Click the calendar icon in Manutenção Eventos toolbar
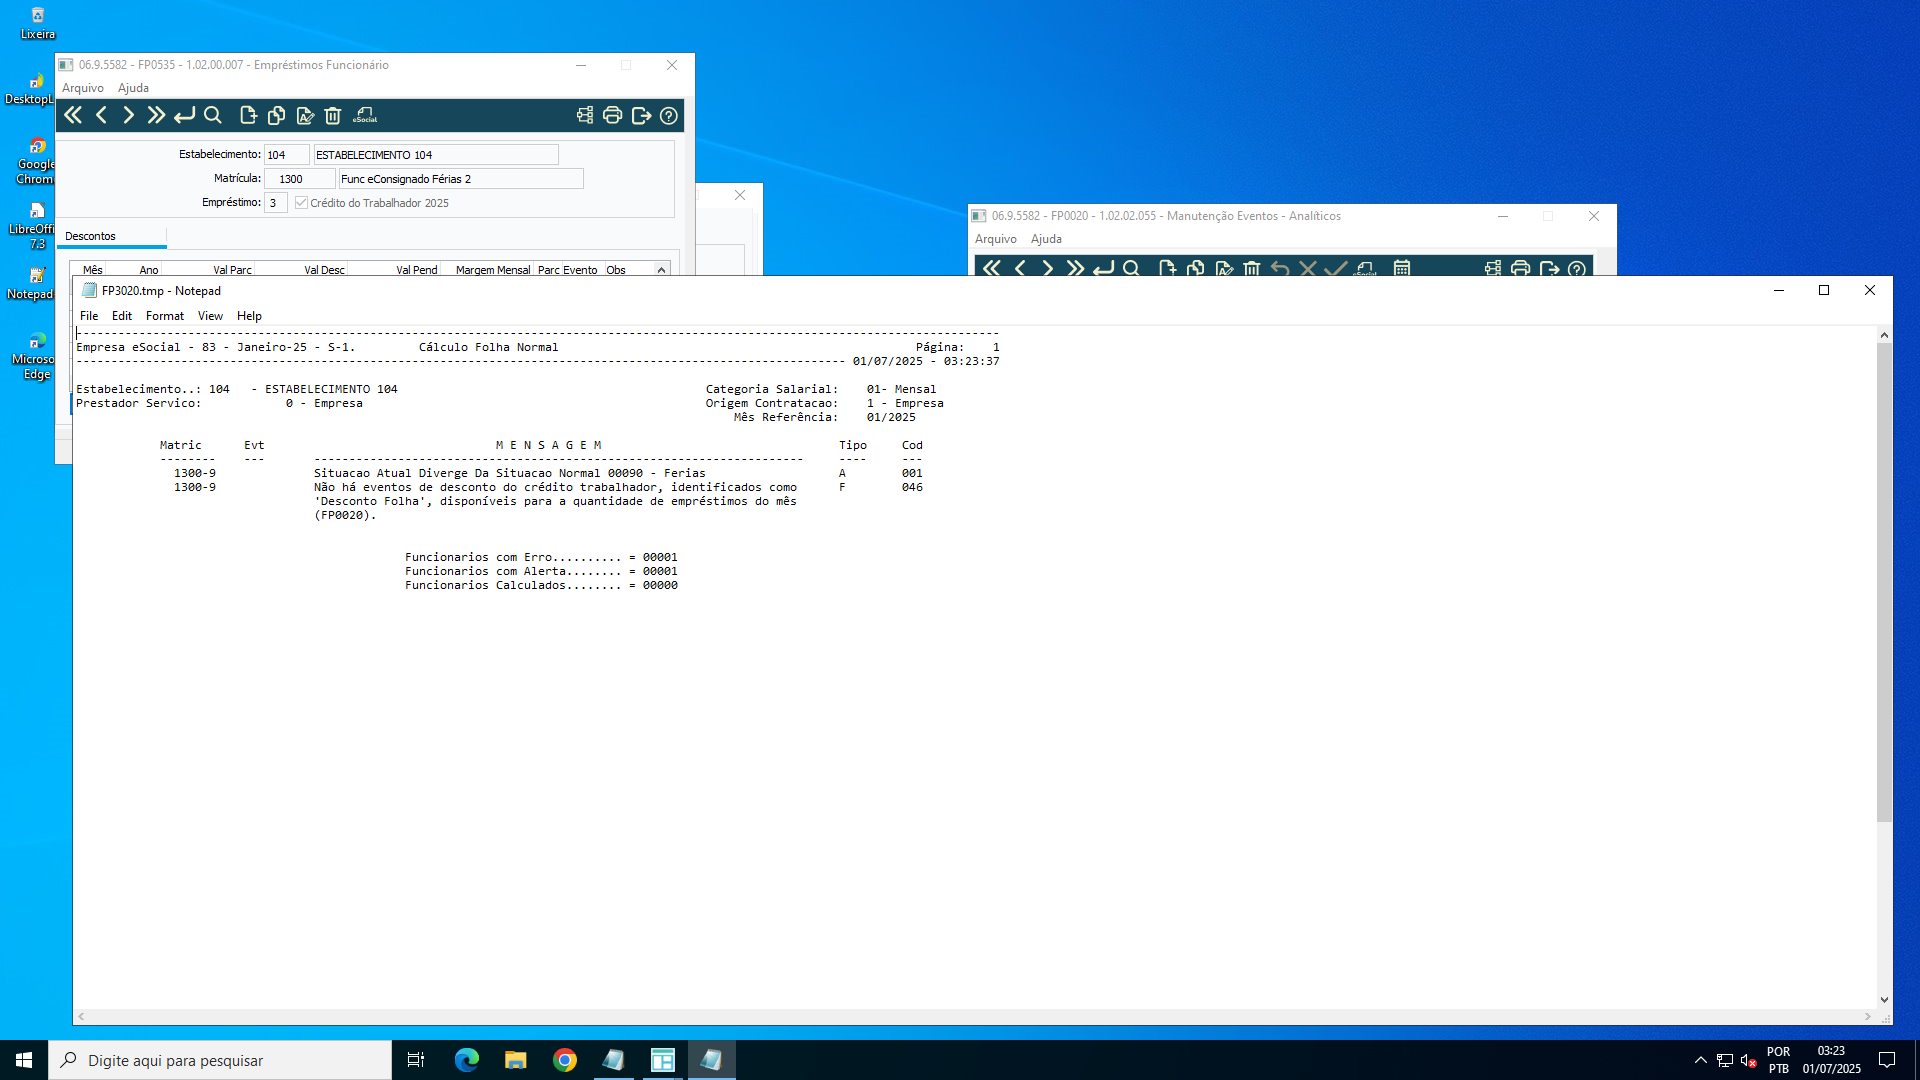1920x1080 pixels. click(x=1402, y=268)
